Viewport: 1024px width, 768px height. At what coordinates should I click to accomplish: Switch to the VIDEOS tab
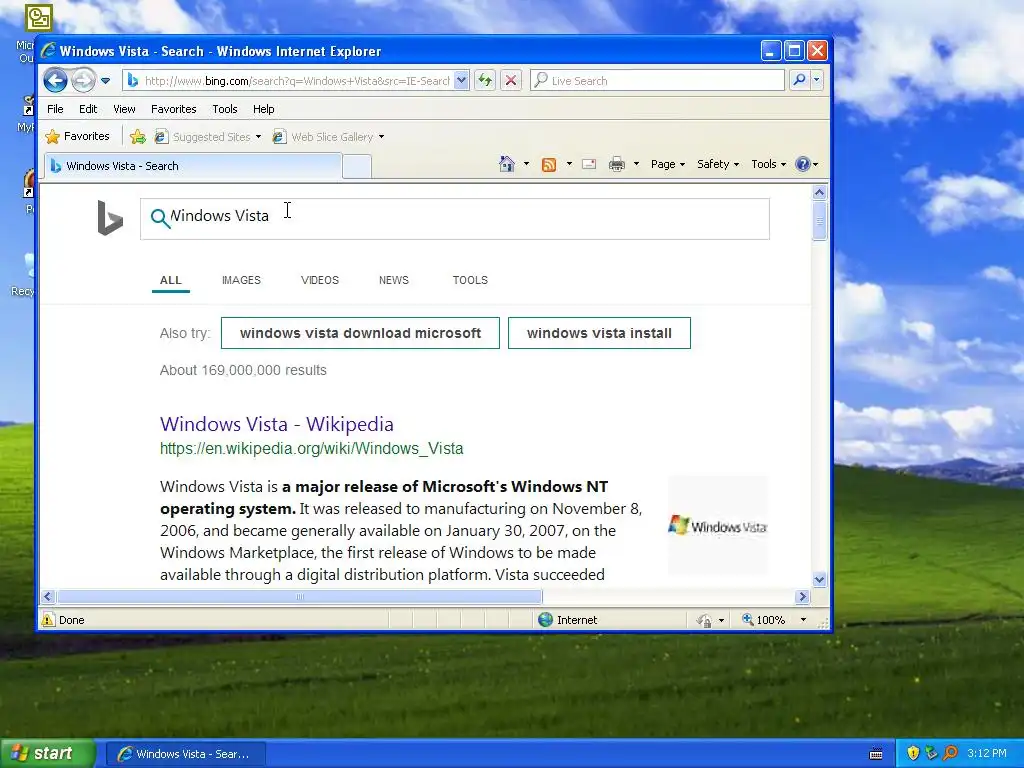pos(320,280)
